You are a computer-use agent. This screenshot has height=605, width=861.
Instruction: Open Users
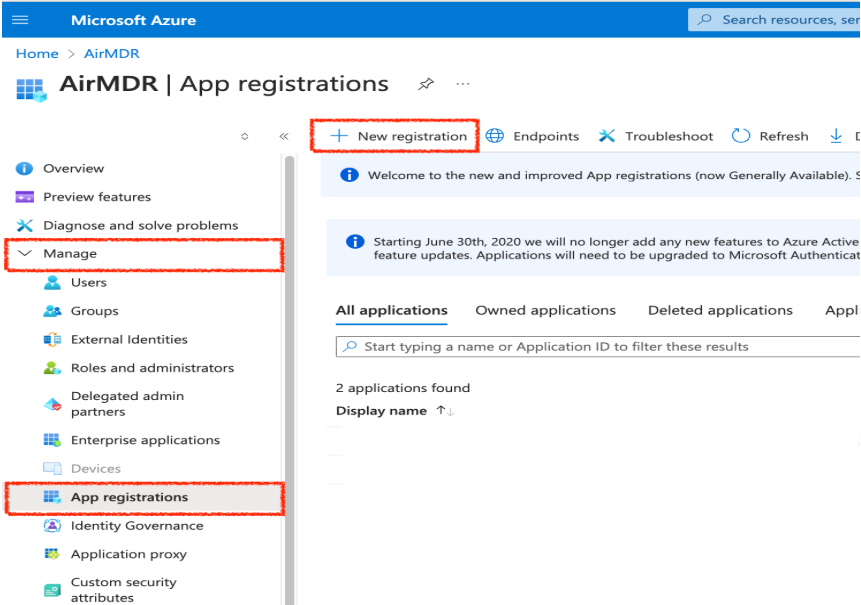88,283
